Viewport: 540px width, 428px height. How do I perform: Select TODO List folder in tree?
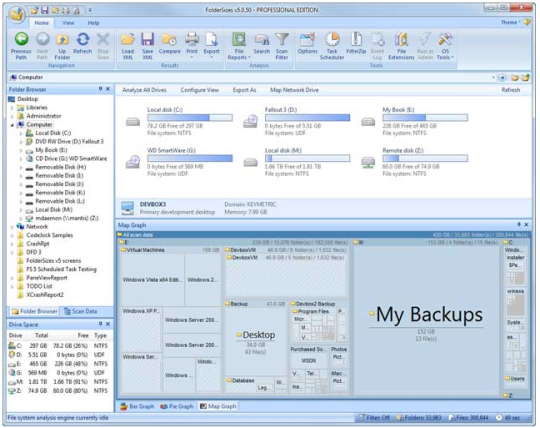[x=39, y=286]
